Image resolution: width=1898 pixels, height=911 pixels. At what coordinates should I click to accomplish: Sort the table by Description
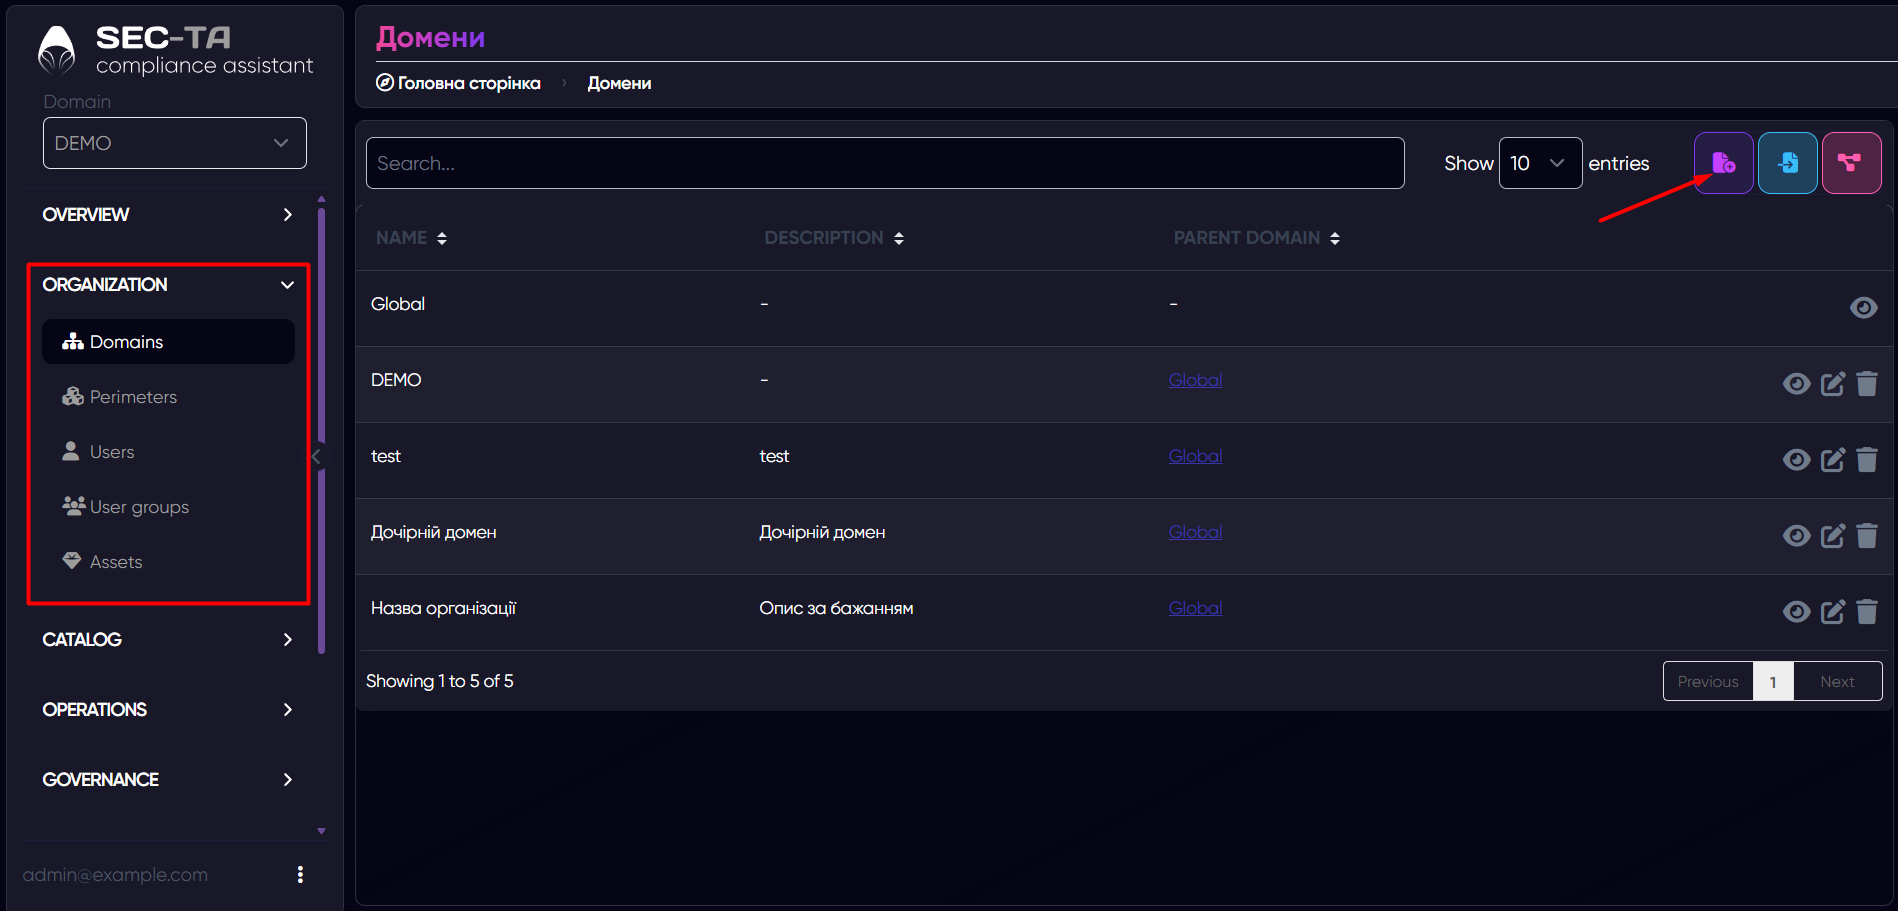tap(834, 238)
